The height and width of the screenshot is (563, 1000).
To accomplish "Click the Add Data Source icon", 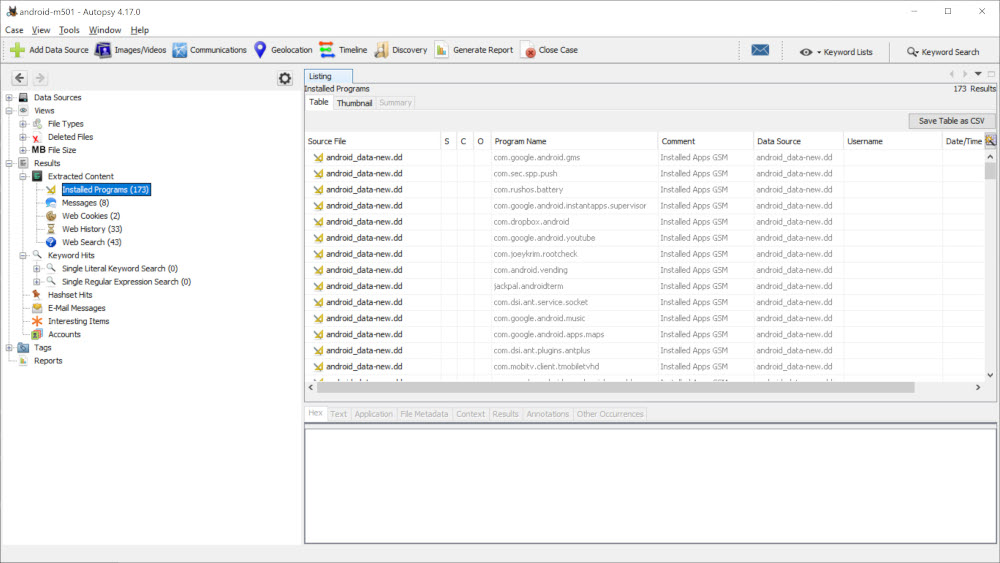I will pos(18,50).
